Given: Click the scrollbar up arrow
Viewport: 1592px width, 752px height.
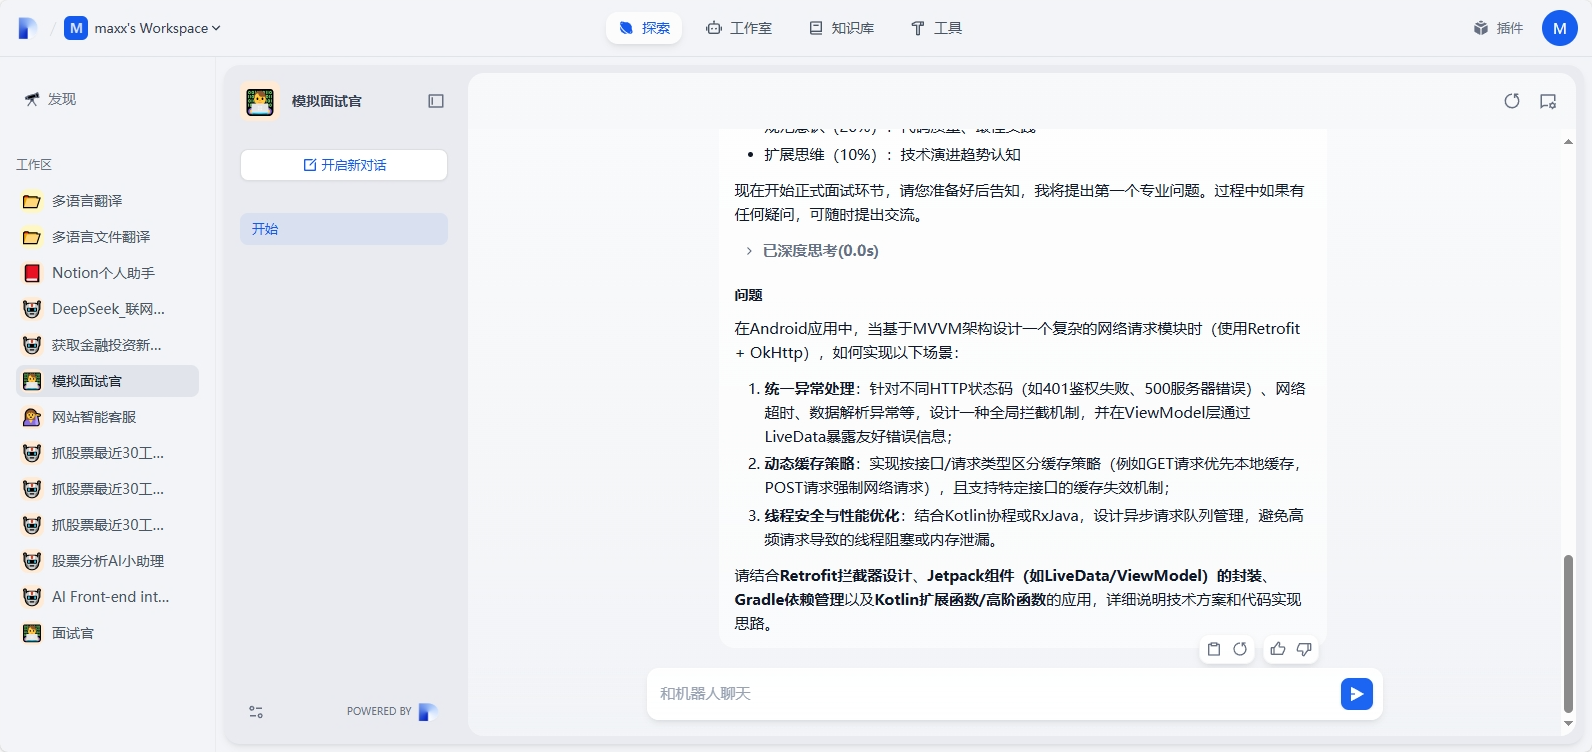Looking at the screenshot, I should (1568, 142).
